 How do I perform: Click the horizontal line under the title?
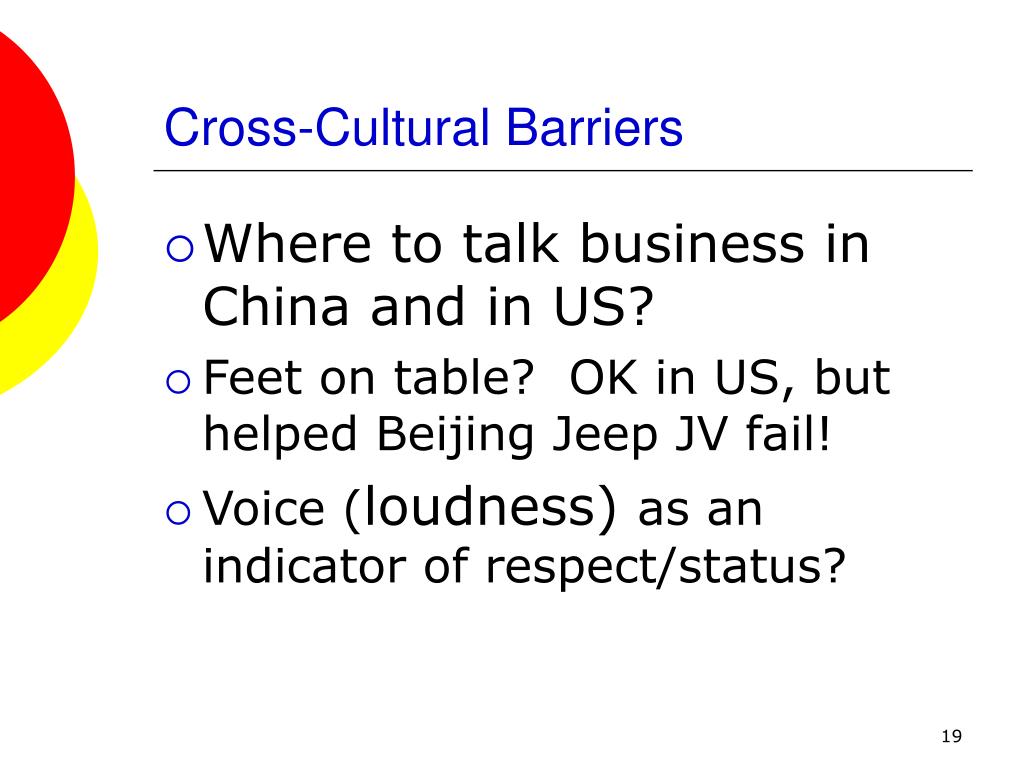coord(563,170)
